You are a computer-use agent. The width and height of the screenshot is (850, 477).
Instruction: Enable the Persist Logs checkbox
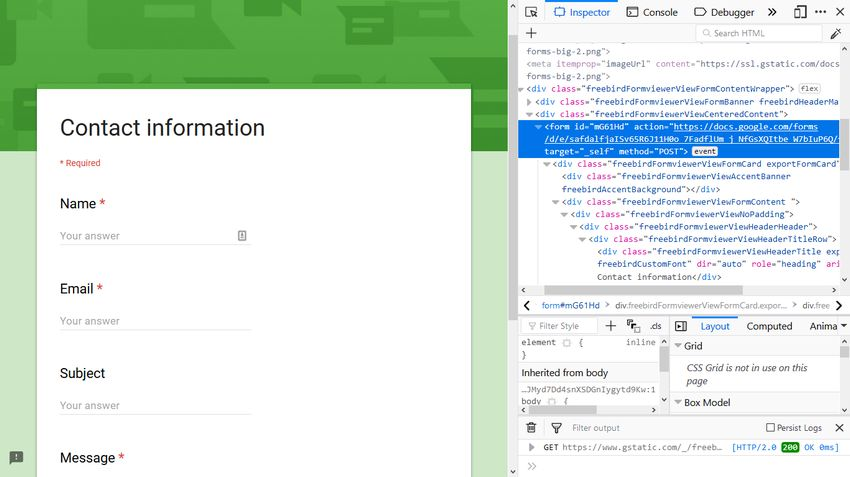[770, 428]
